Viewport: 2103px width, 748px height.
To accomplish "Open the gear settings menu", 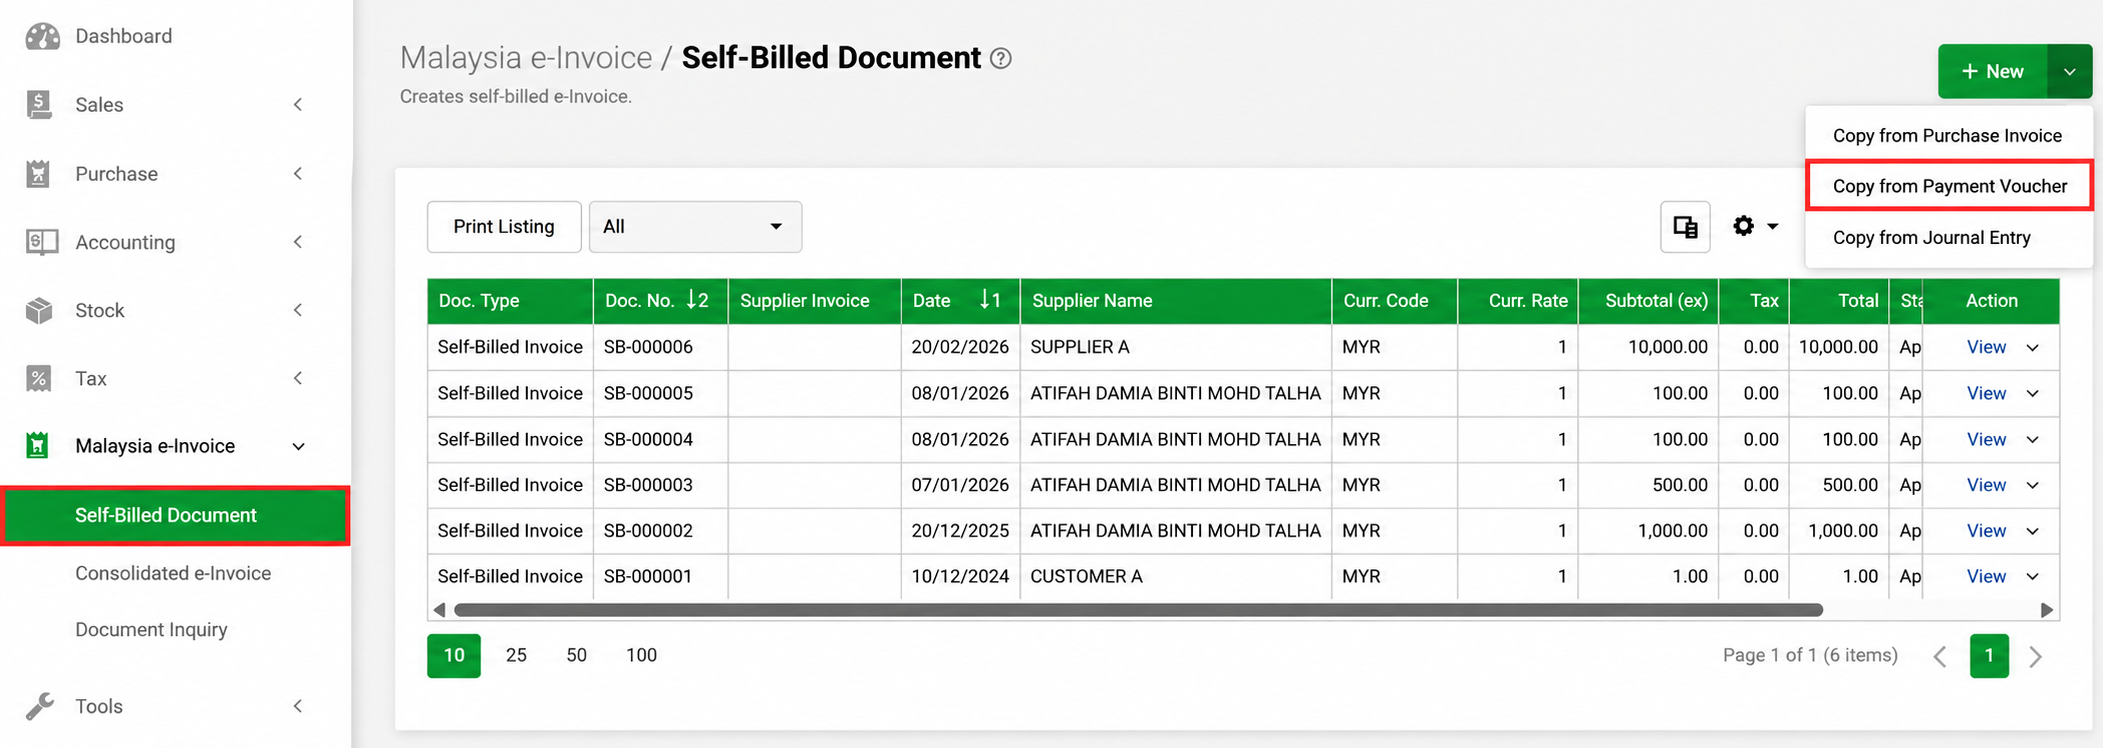I will 1755,226.
